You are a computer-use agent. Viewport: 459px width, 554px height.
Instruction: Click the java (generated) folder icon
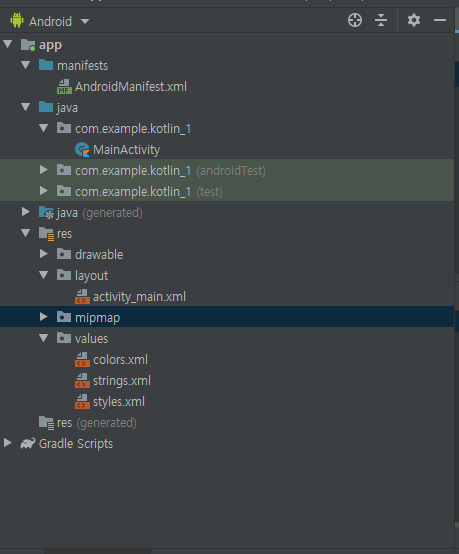coord(46,212)
